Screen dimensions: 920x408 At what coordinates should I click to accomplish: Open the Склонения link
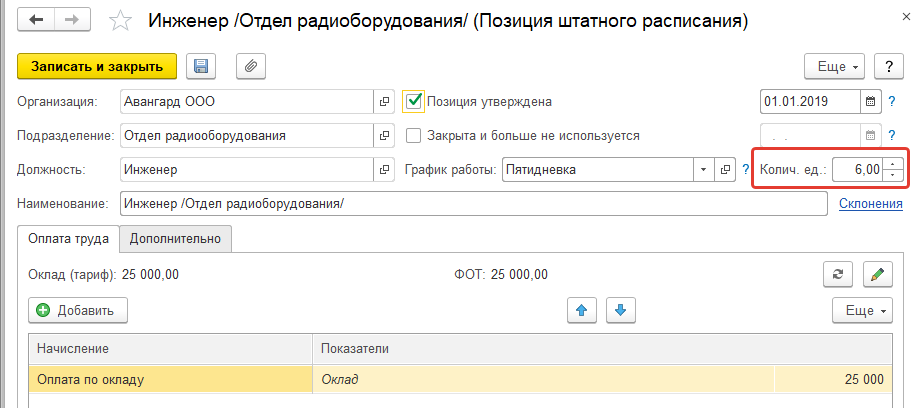(870, 204)
